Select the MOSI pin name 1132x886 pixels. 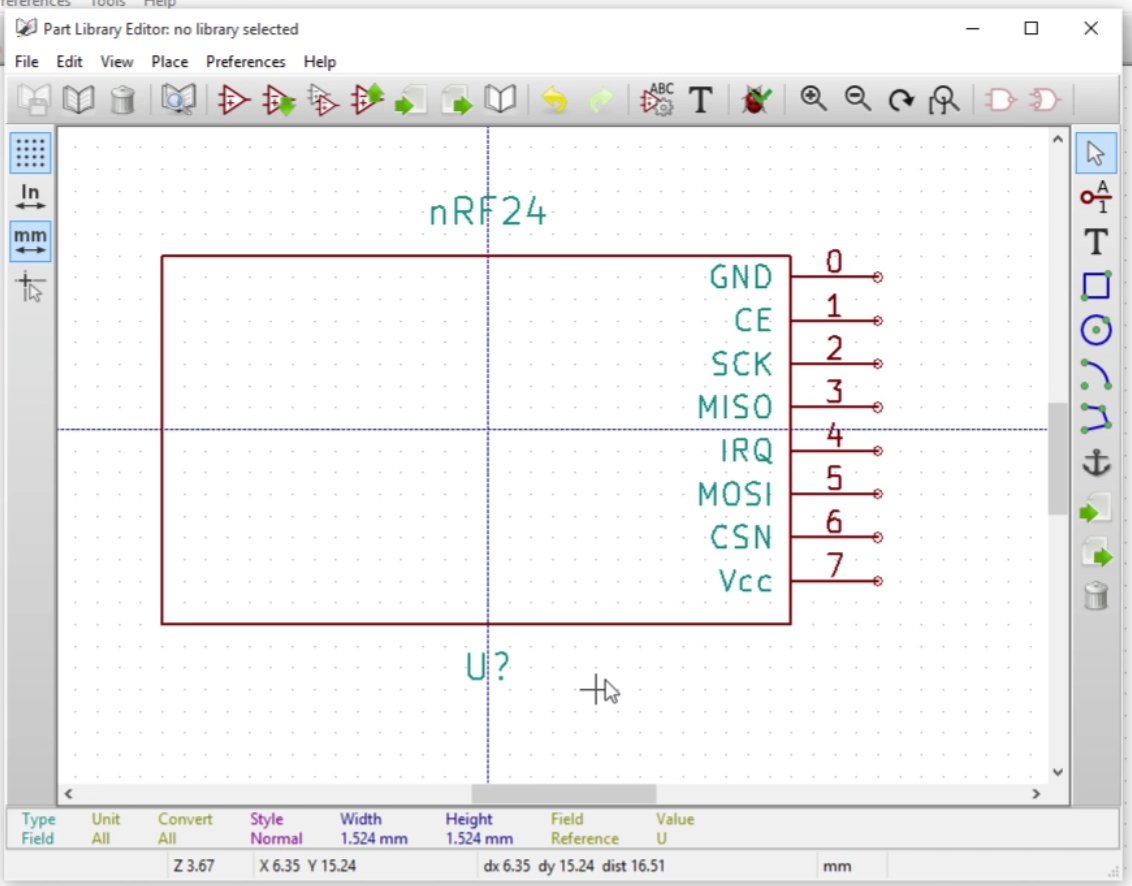click(735, 494)
